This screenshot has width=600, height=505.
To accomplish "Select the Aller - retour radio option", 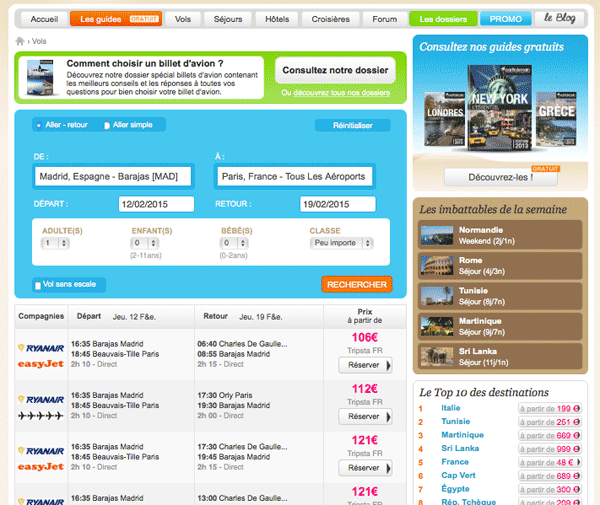I will [39, 125].
